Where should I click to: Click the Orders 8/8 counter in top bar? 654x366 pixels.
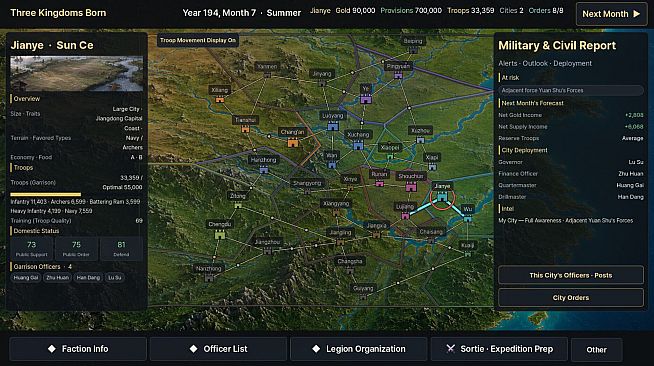point(546,10)
